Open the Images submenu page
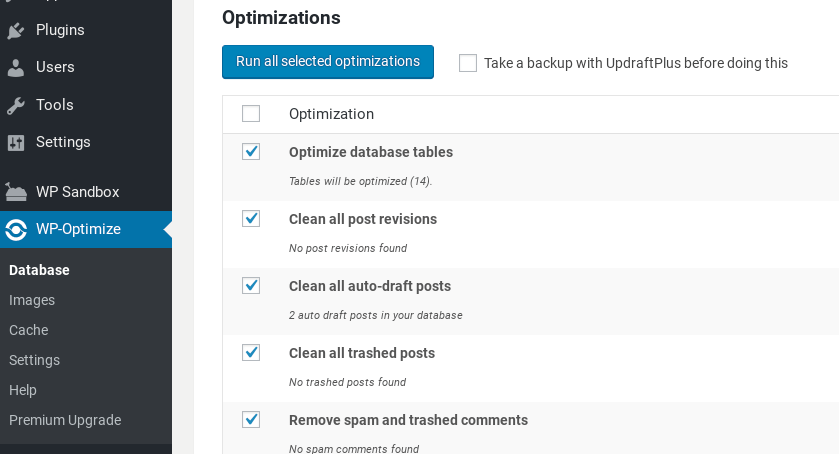The image size is (839, 454). tap(32, 300)
